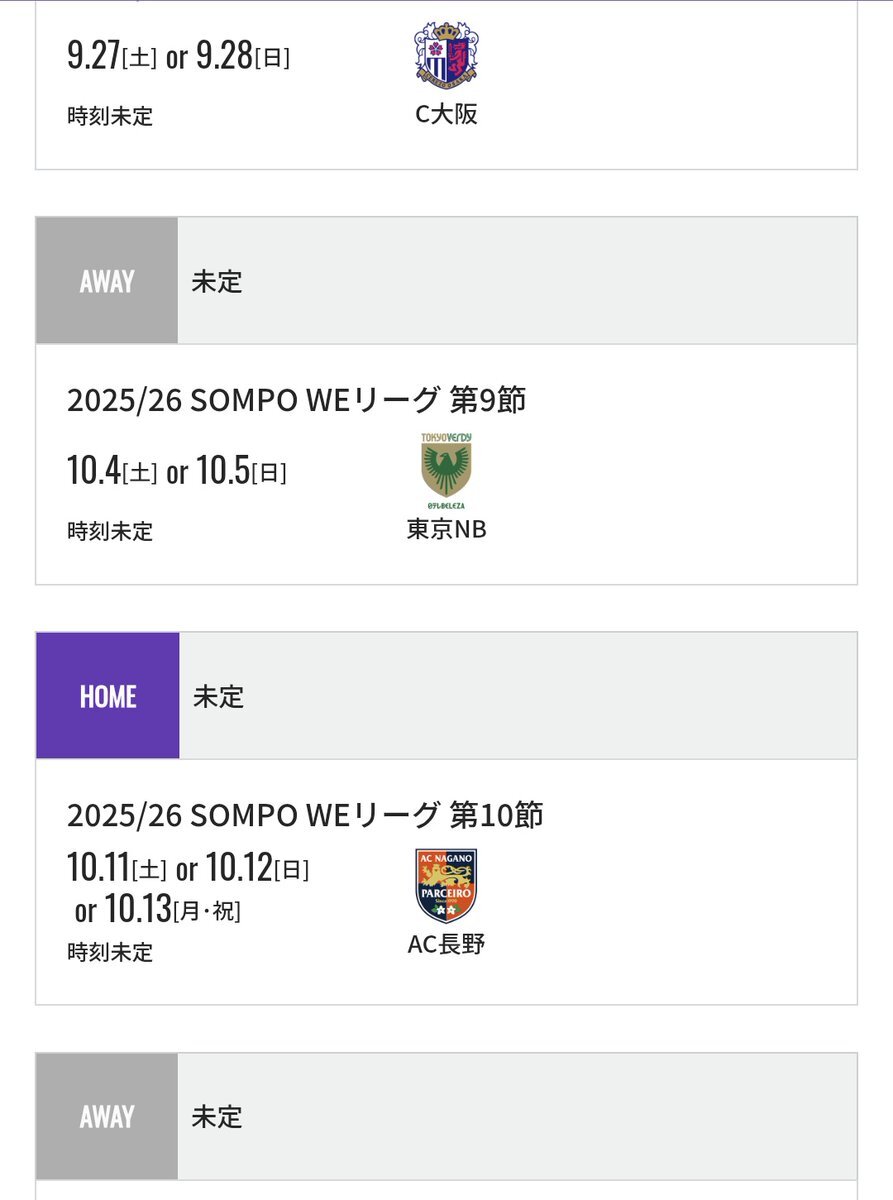Click the 10.11 or 10.12 date line
The width and height of the screenshot is (893, 1200).
point(188,868)
